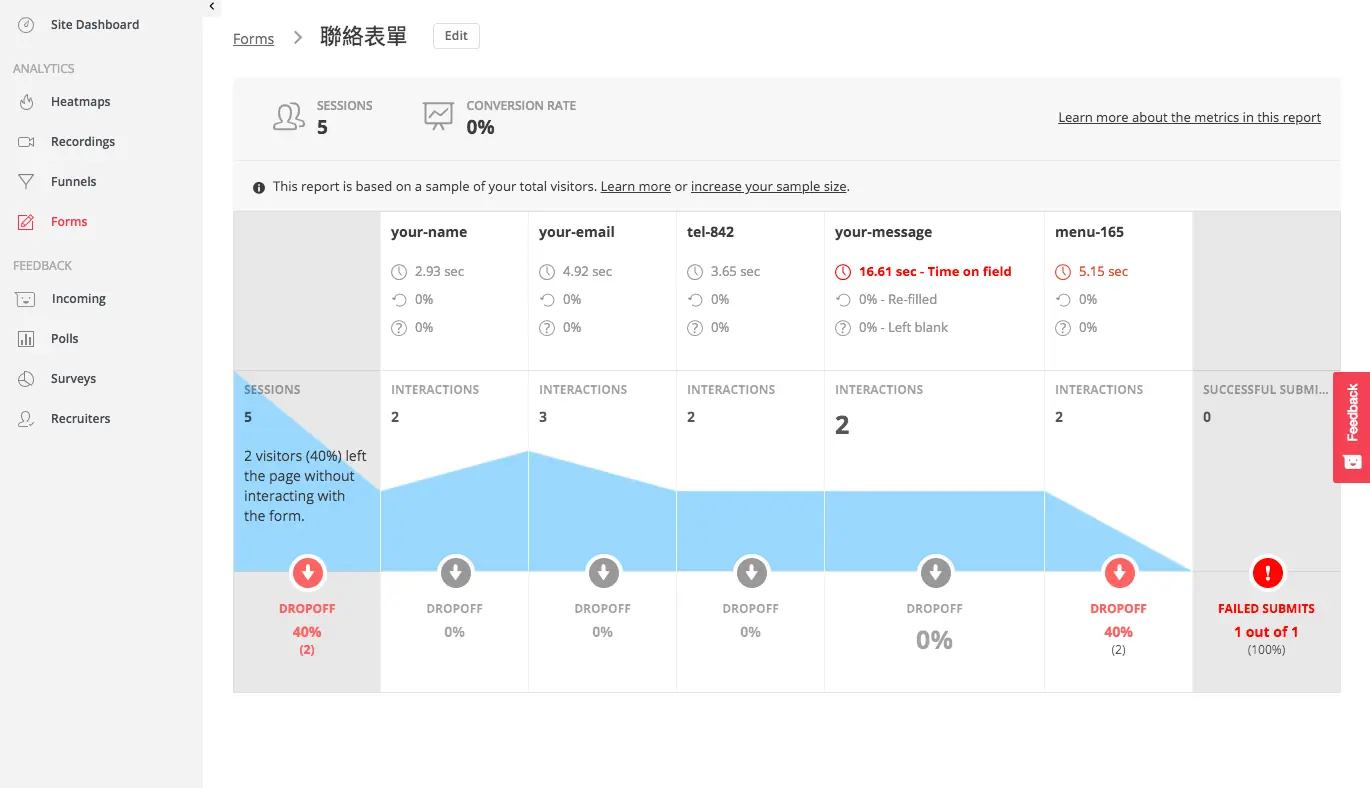This screenshot has width=1370, height=788.
Task: Click the 5.15 sec red time value
Action: tap(1103, 272)
